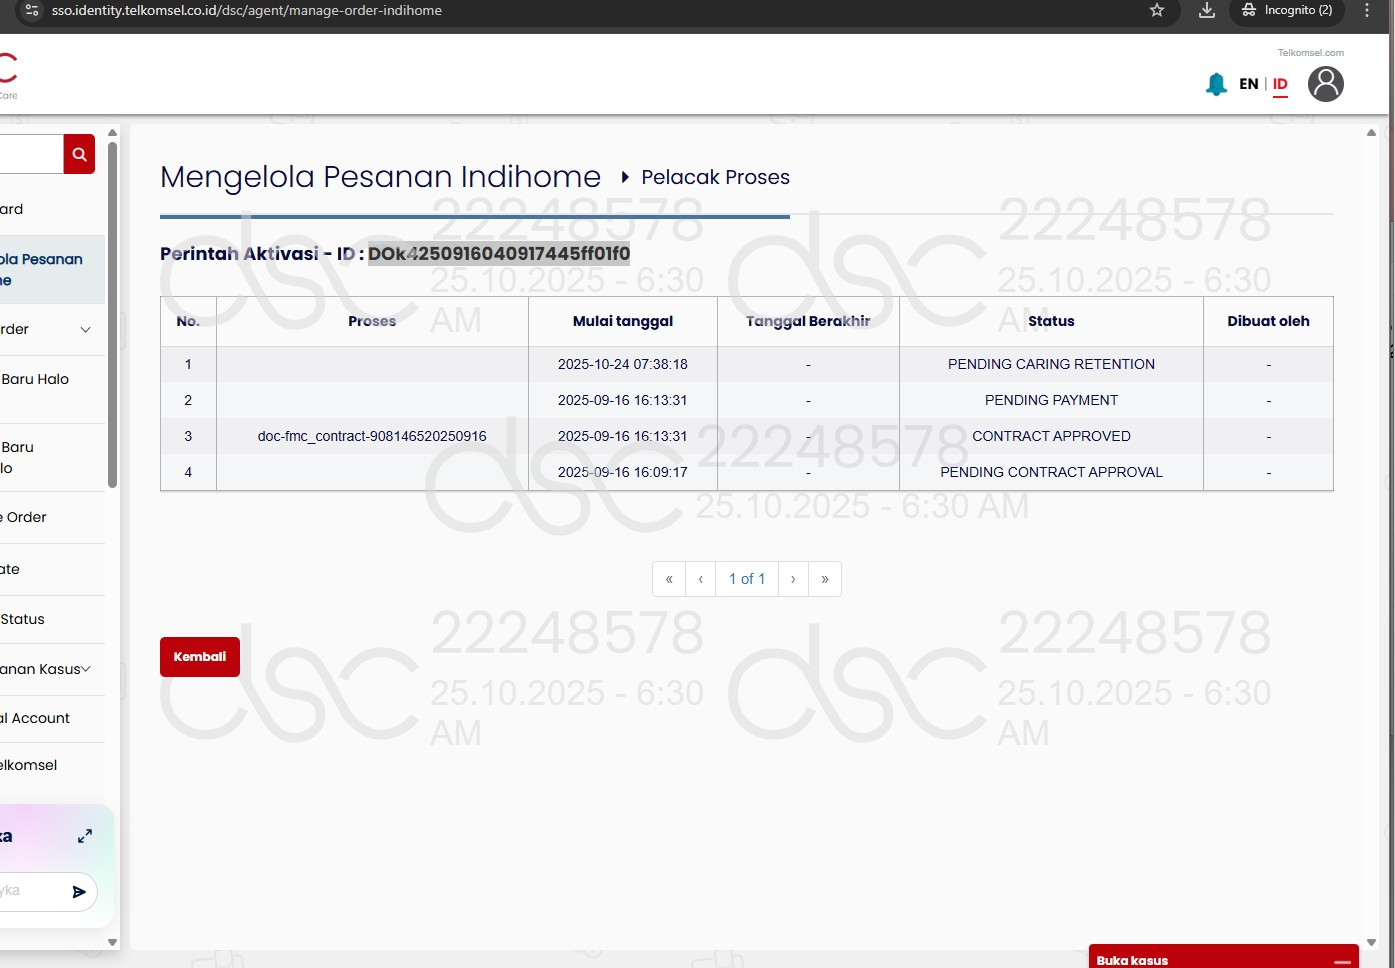Click the Mulai tanggal column header
The image size is (1395, 968).
[623, 321]
